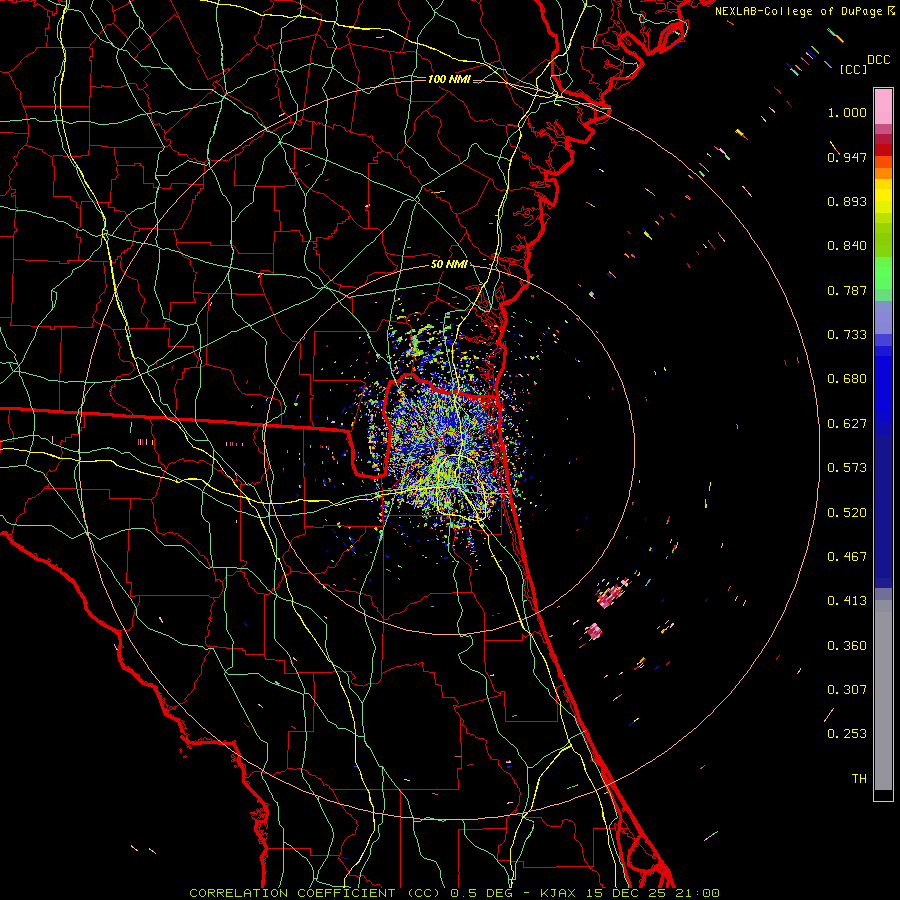Click the dark radar center hole at KJAX
900x900 pixels.
pos(449,447)
